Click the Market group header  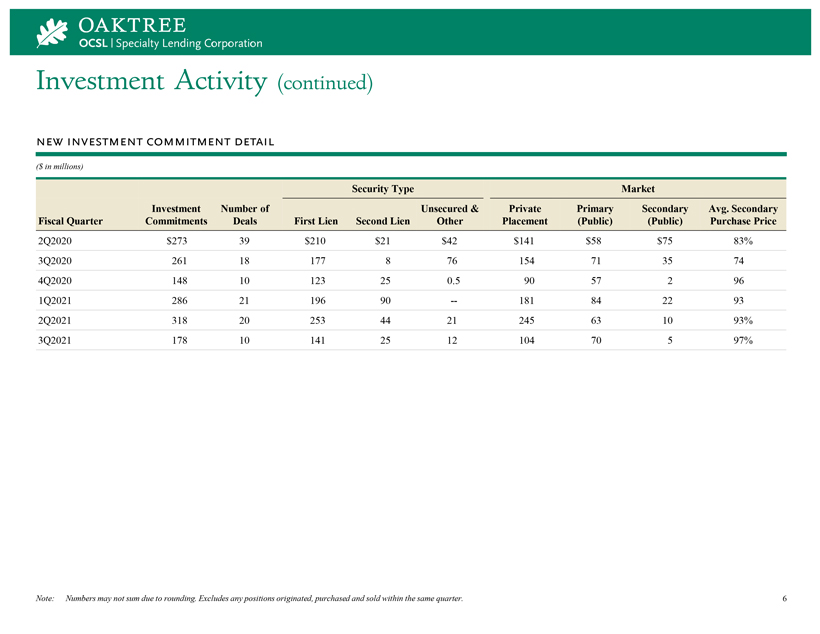[x=638, y=188]
